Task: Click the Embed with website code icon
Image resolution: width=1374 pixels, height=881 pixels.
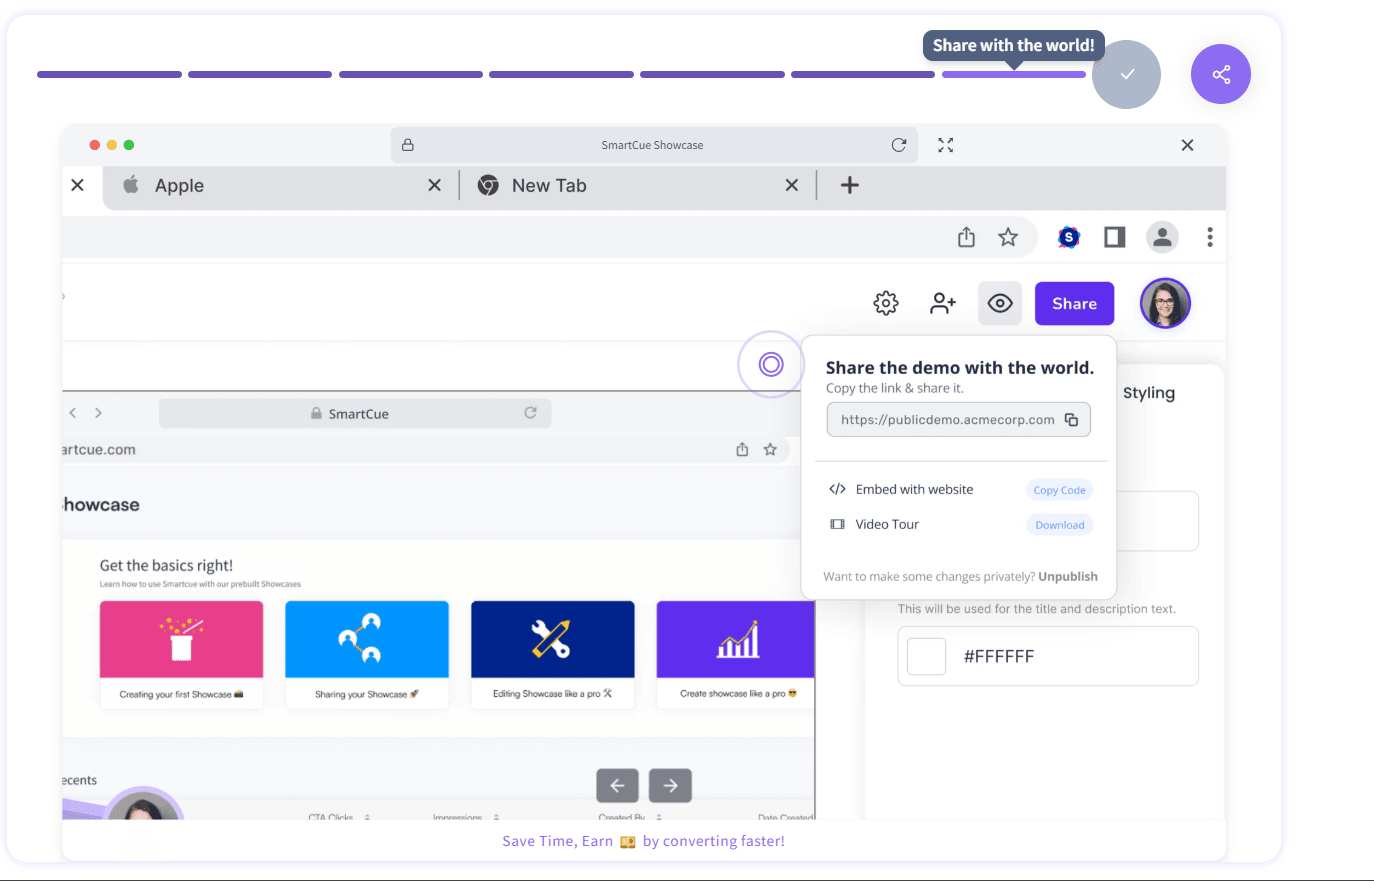Action: 837,489
